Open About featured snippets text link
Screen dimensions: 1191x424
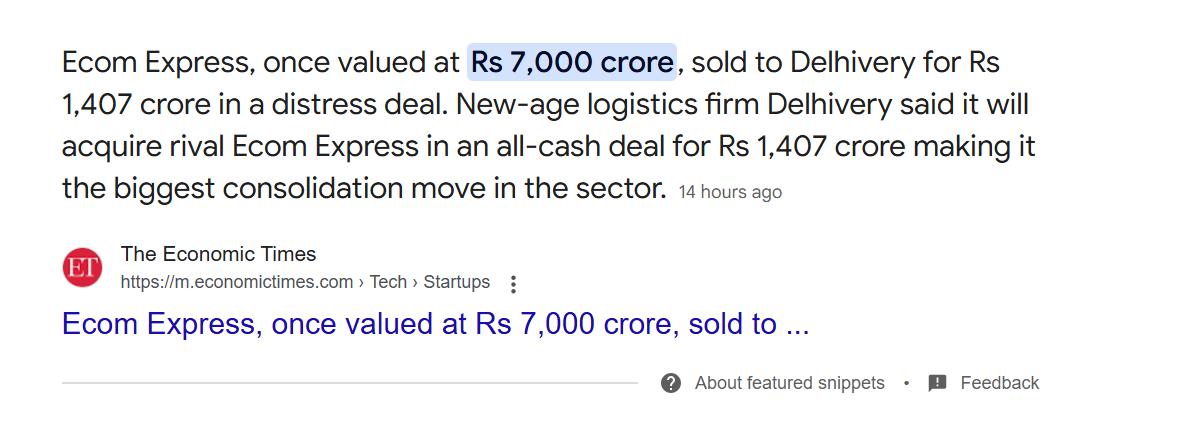[789, 383]
